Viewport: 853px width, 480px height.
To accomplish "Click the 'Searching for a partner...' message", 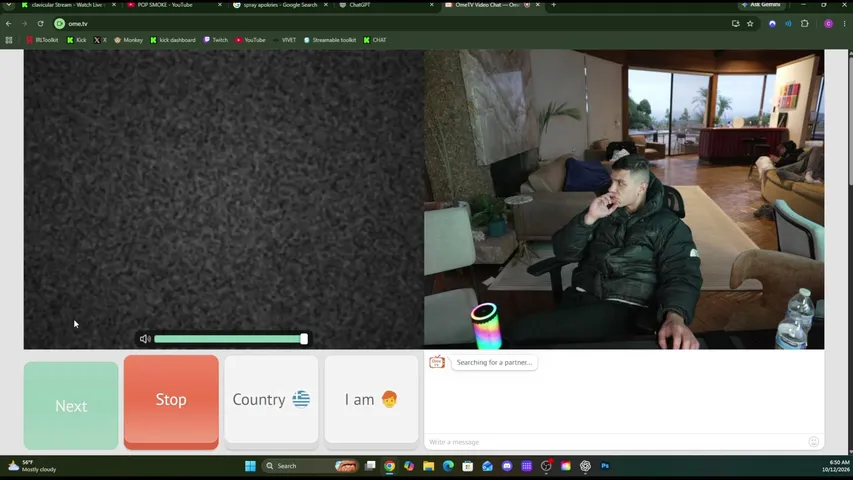I will (494, 362).
